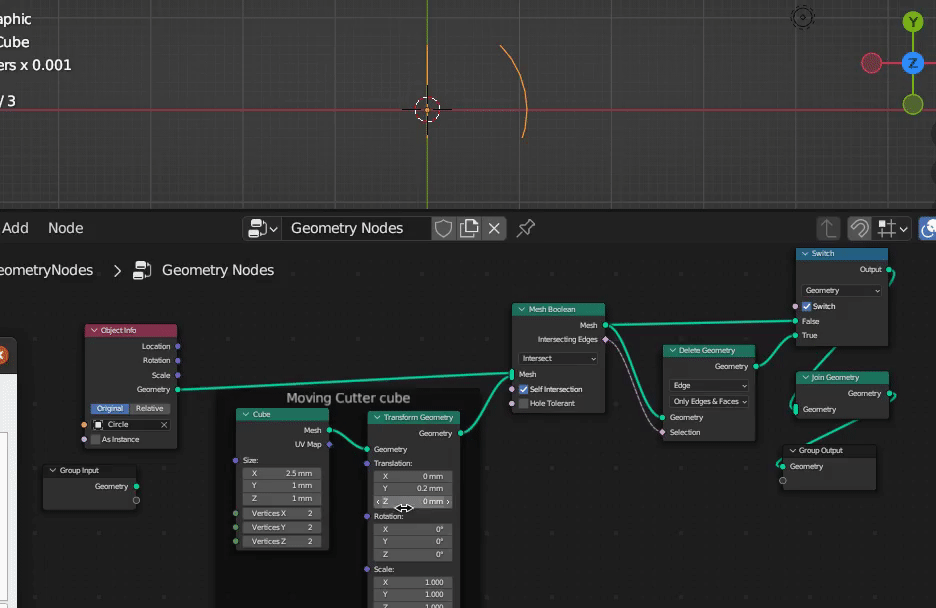Unlink the Geometry Nodes data-block

[x=494, y=228]
